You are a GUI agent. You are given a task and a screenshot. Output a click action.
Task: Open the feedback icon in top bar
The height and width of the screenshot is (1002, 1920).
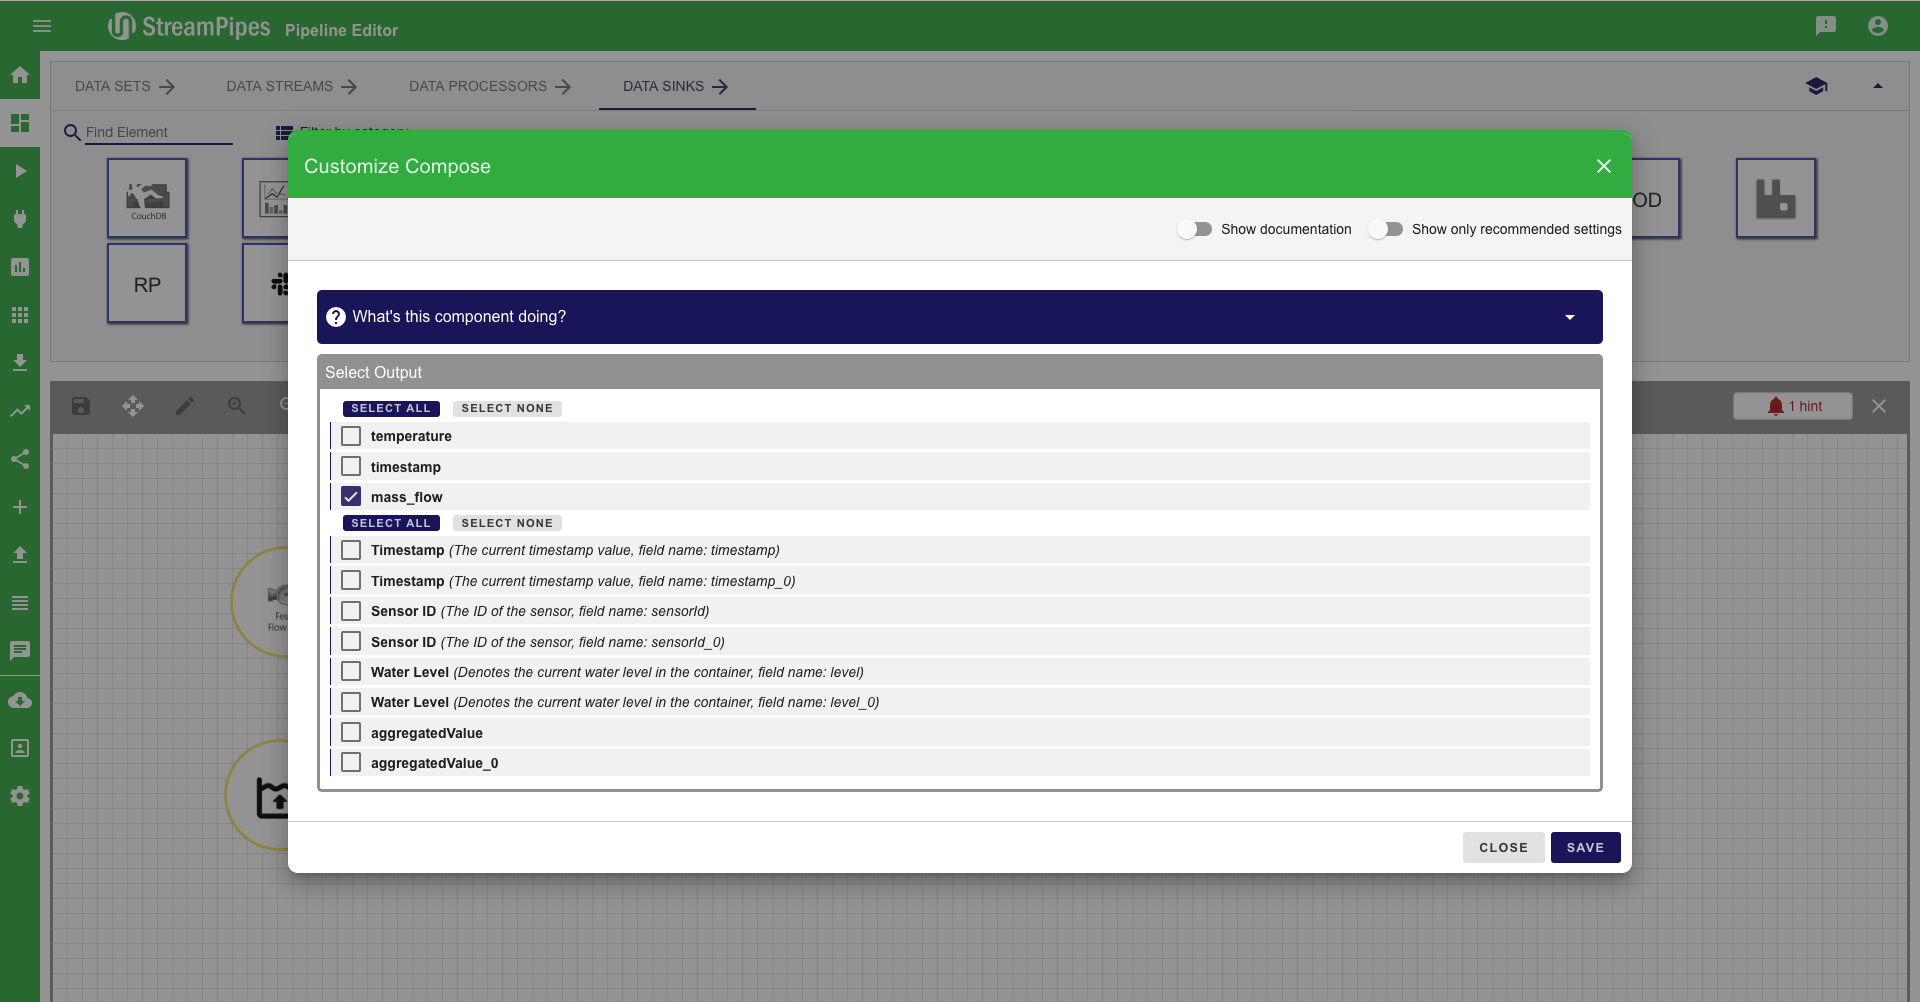tap(1825, 26)
